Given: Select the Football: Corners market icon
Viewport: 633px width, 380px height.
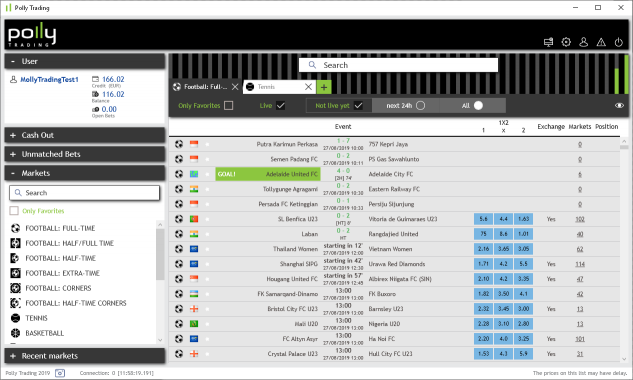Looking at the screenshot, I should click(x=15, y=288).
